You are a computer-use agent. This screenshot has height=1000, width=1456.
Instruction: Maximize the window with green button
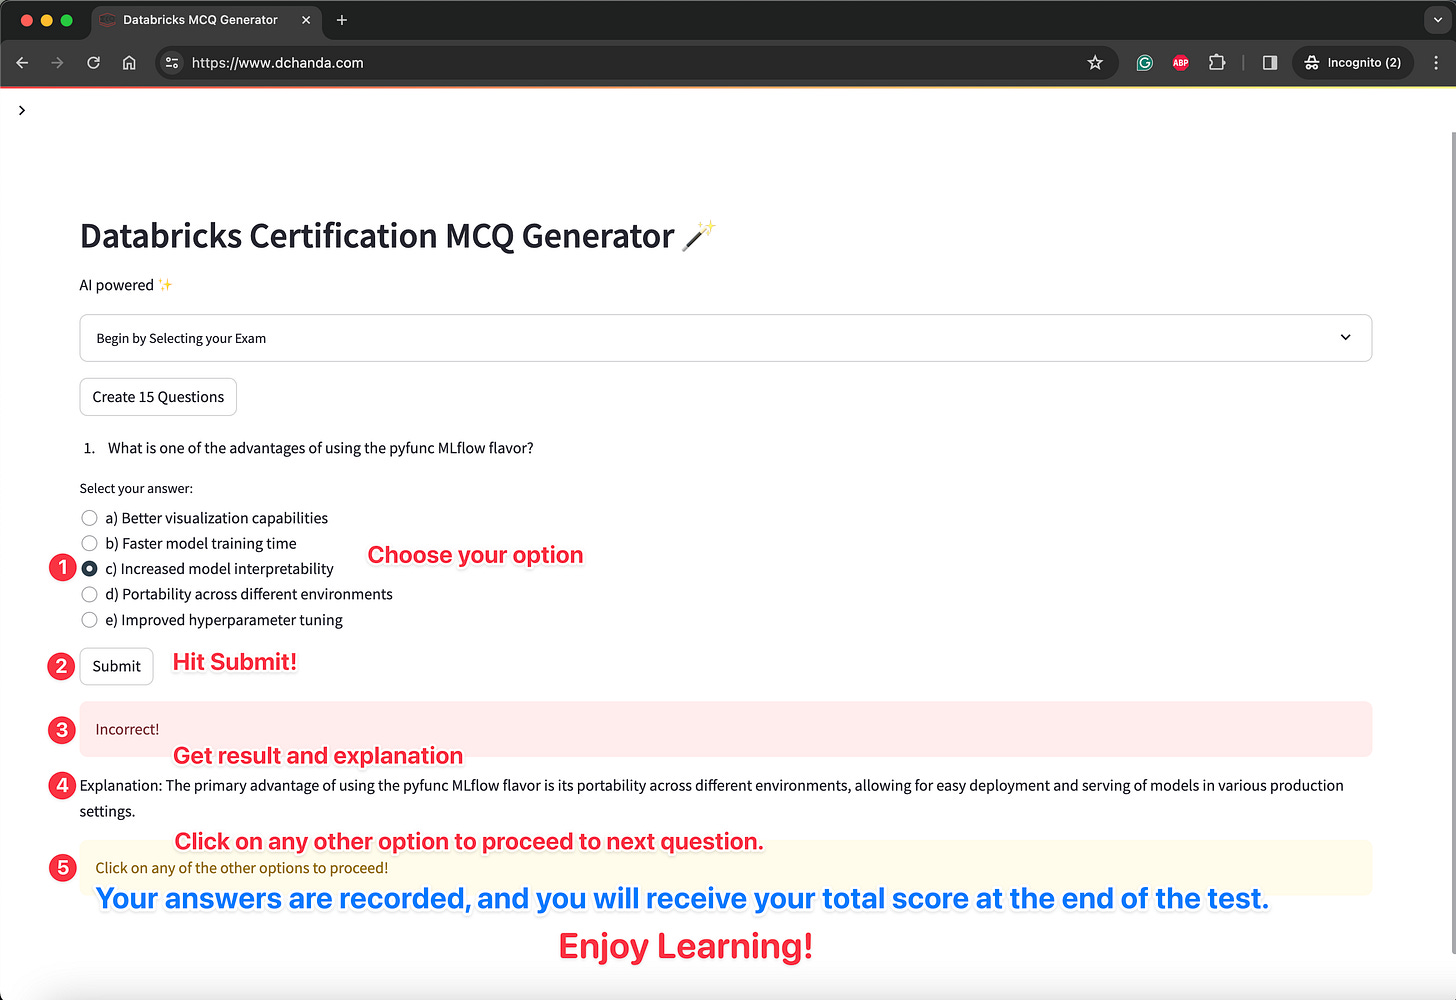(x=67, y=20)
